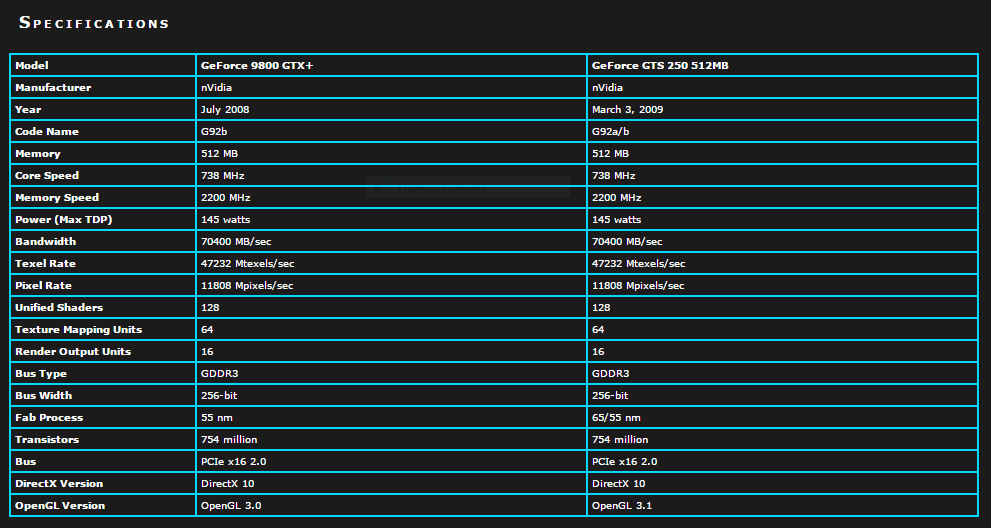Click "PCIe x16 2.0" in the 9800 GTX+ column
The width and height of the screenshot is (991, 528).
coord(233,462)
